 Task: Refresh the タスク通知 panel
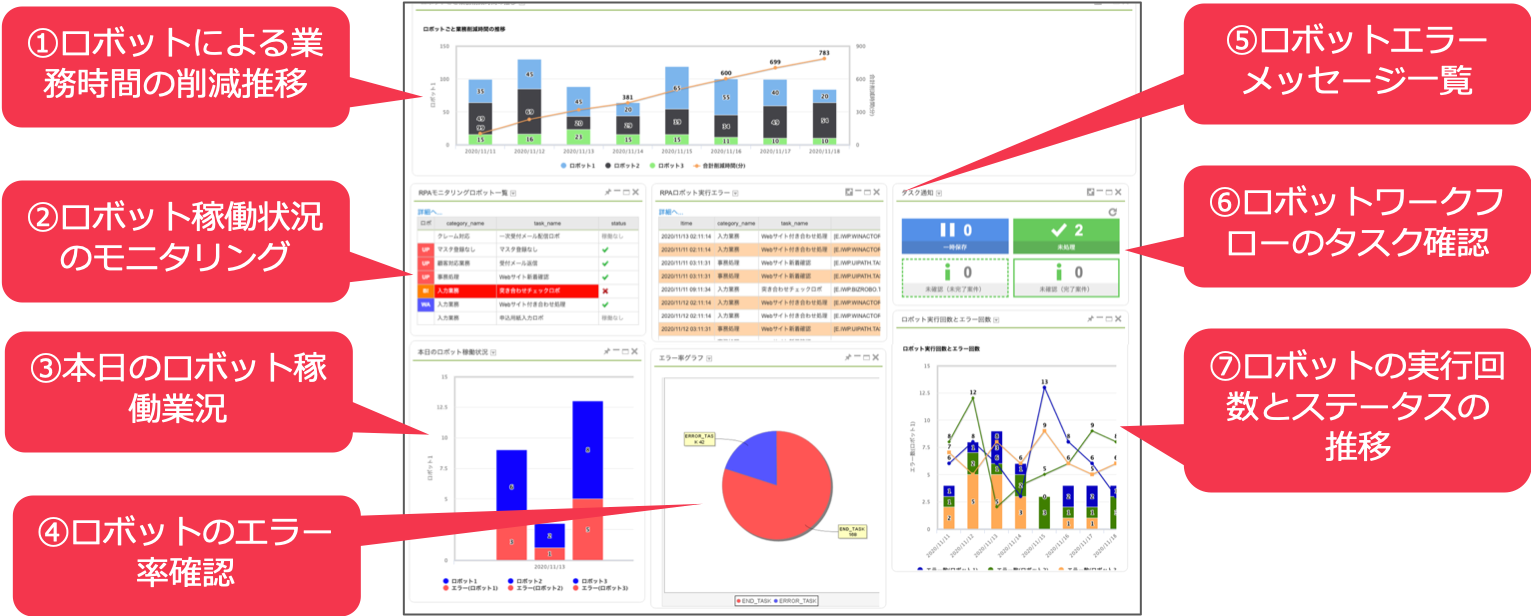point(1112,212)
